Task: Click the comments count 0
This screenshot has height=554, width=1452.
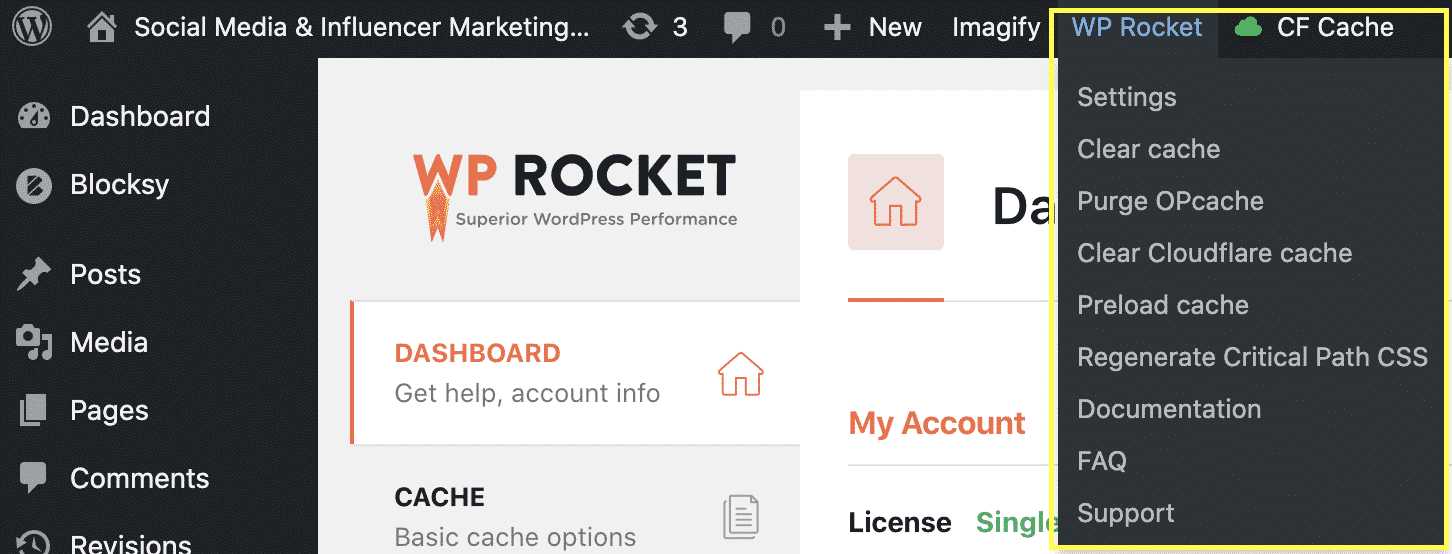Action: pyautogui.click(x=778, y=28)
